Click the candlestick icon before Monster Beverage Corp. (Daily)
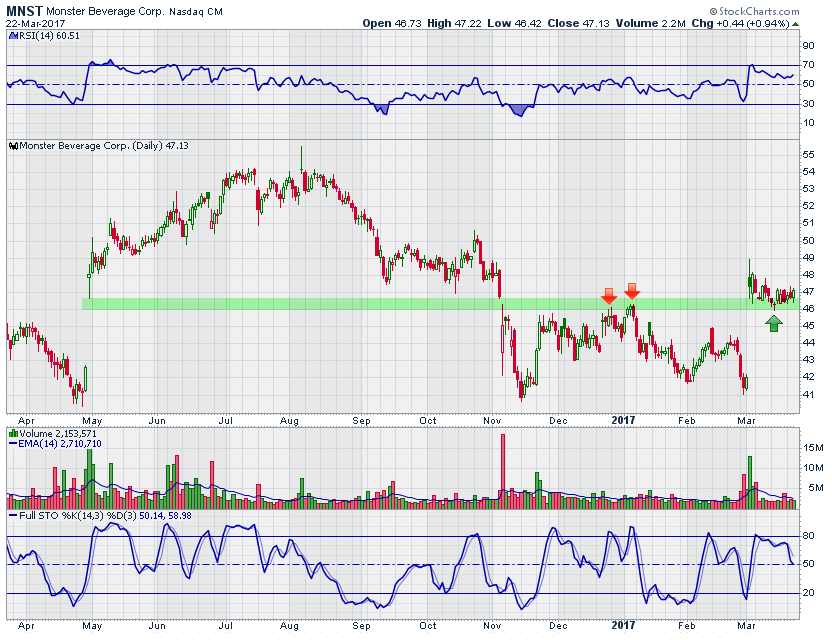This screenshot has width=832, height=640. 13,146
